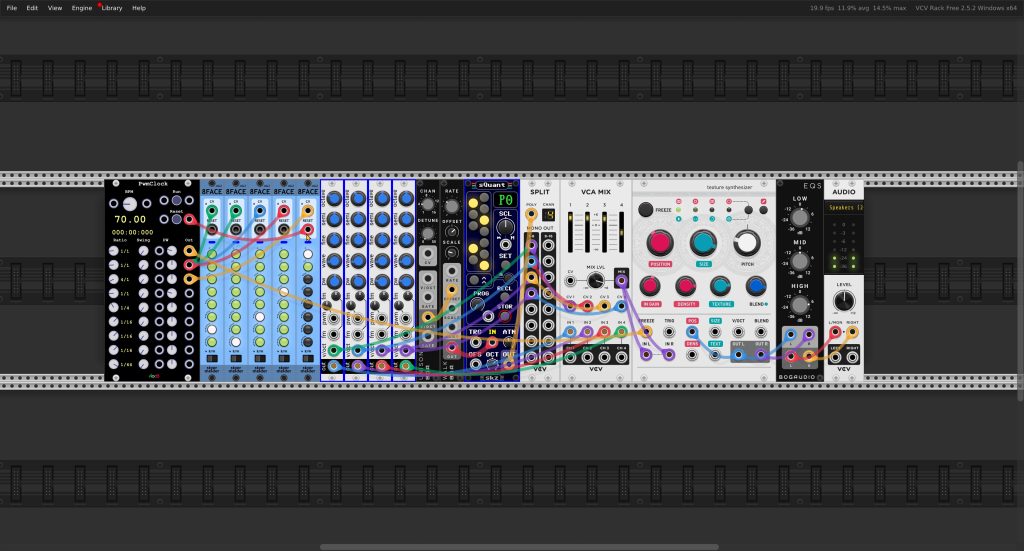This screenshot has height=551, width=1024.
Task: Click the DENSITY knob
Action: [x=685, y=286]
